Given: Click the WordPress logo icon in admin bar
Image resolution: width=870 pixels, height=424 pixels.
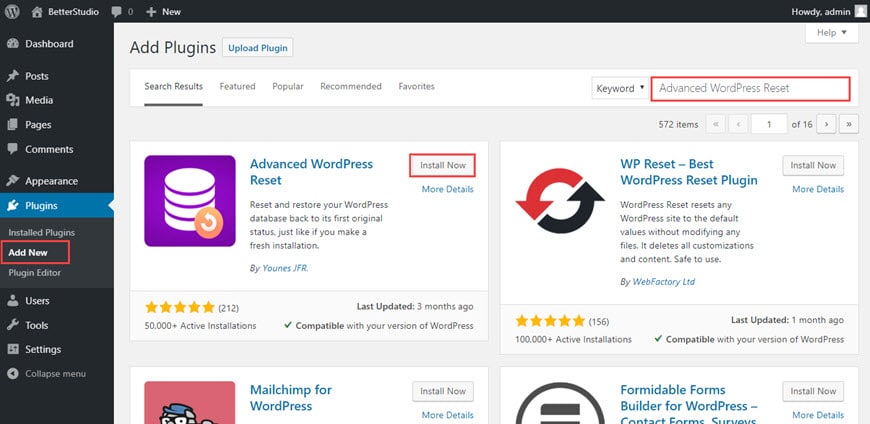Looking at the screenshot, I should tap(12, 12).
